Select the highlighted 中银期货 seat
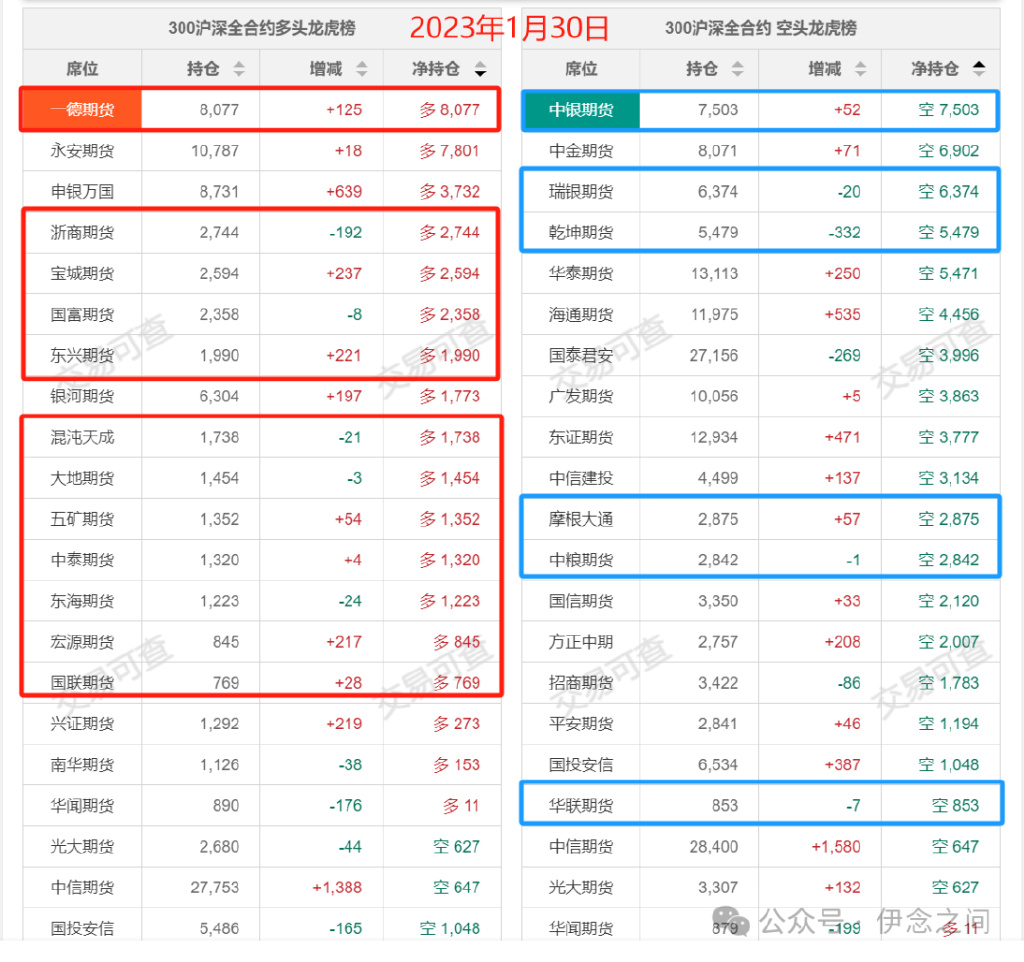Viewport: 1024px width, 962px height. click(581, 110)
